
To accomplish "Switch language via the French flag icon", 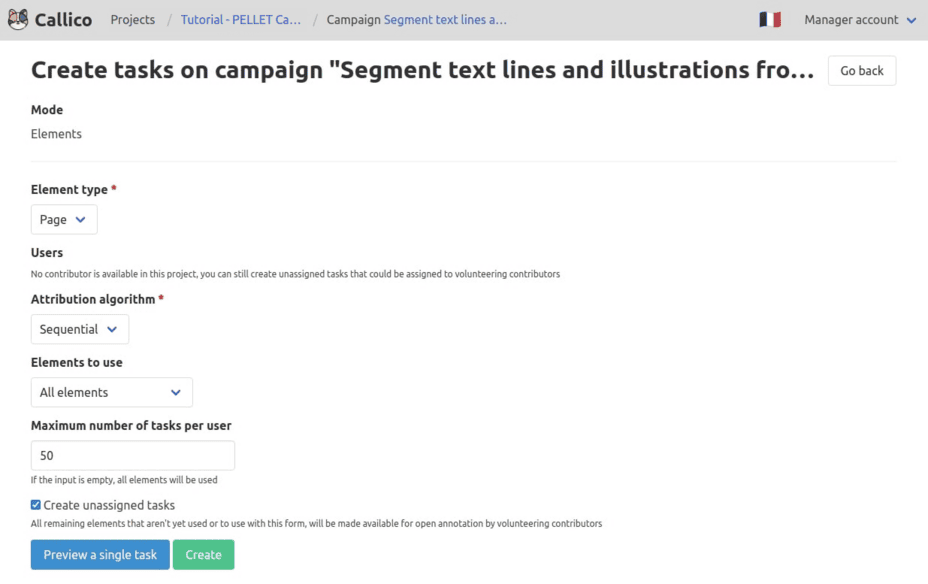I will coord(770,20).
